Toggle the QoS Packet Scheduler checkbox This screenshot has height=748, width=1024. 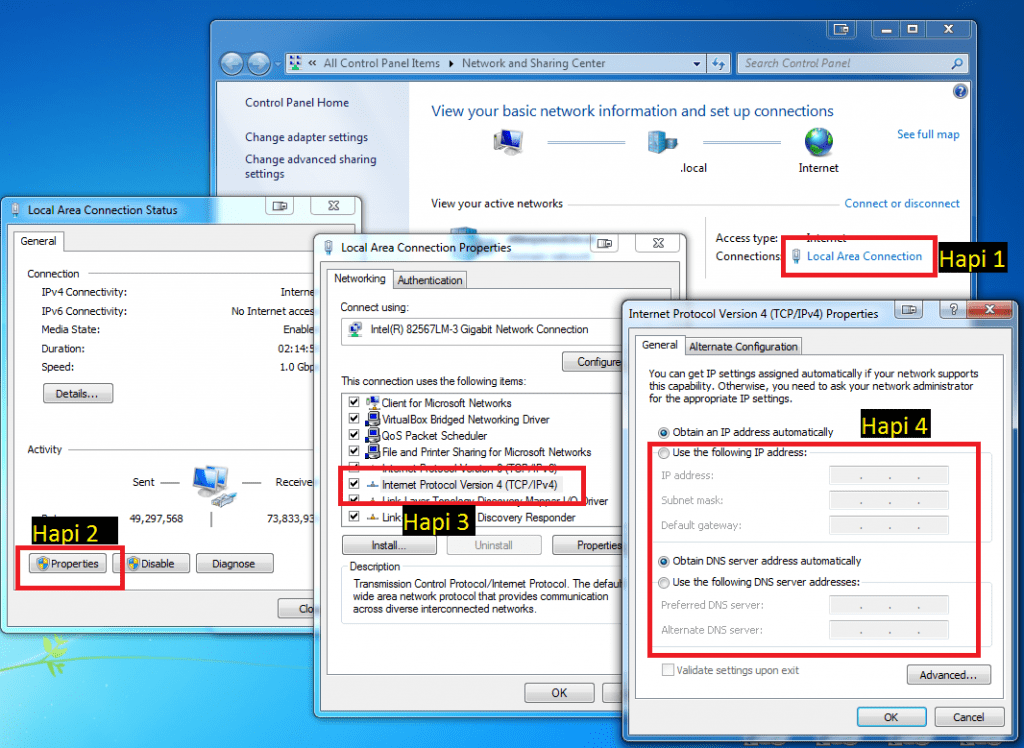pos(353,435)
